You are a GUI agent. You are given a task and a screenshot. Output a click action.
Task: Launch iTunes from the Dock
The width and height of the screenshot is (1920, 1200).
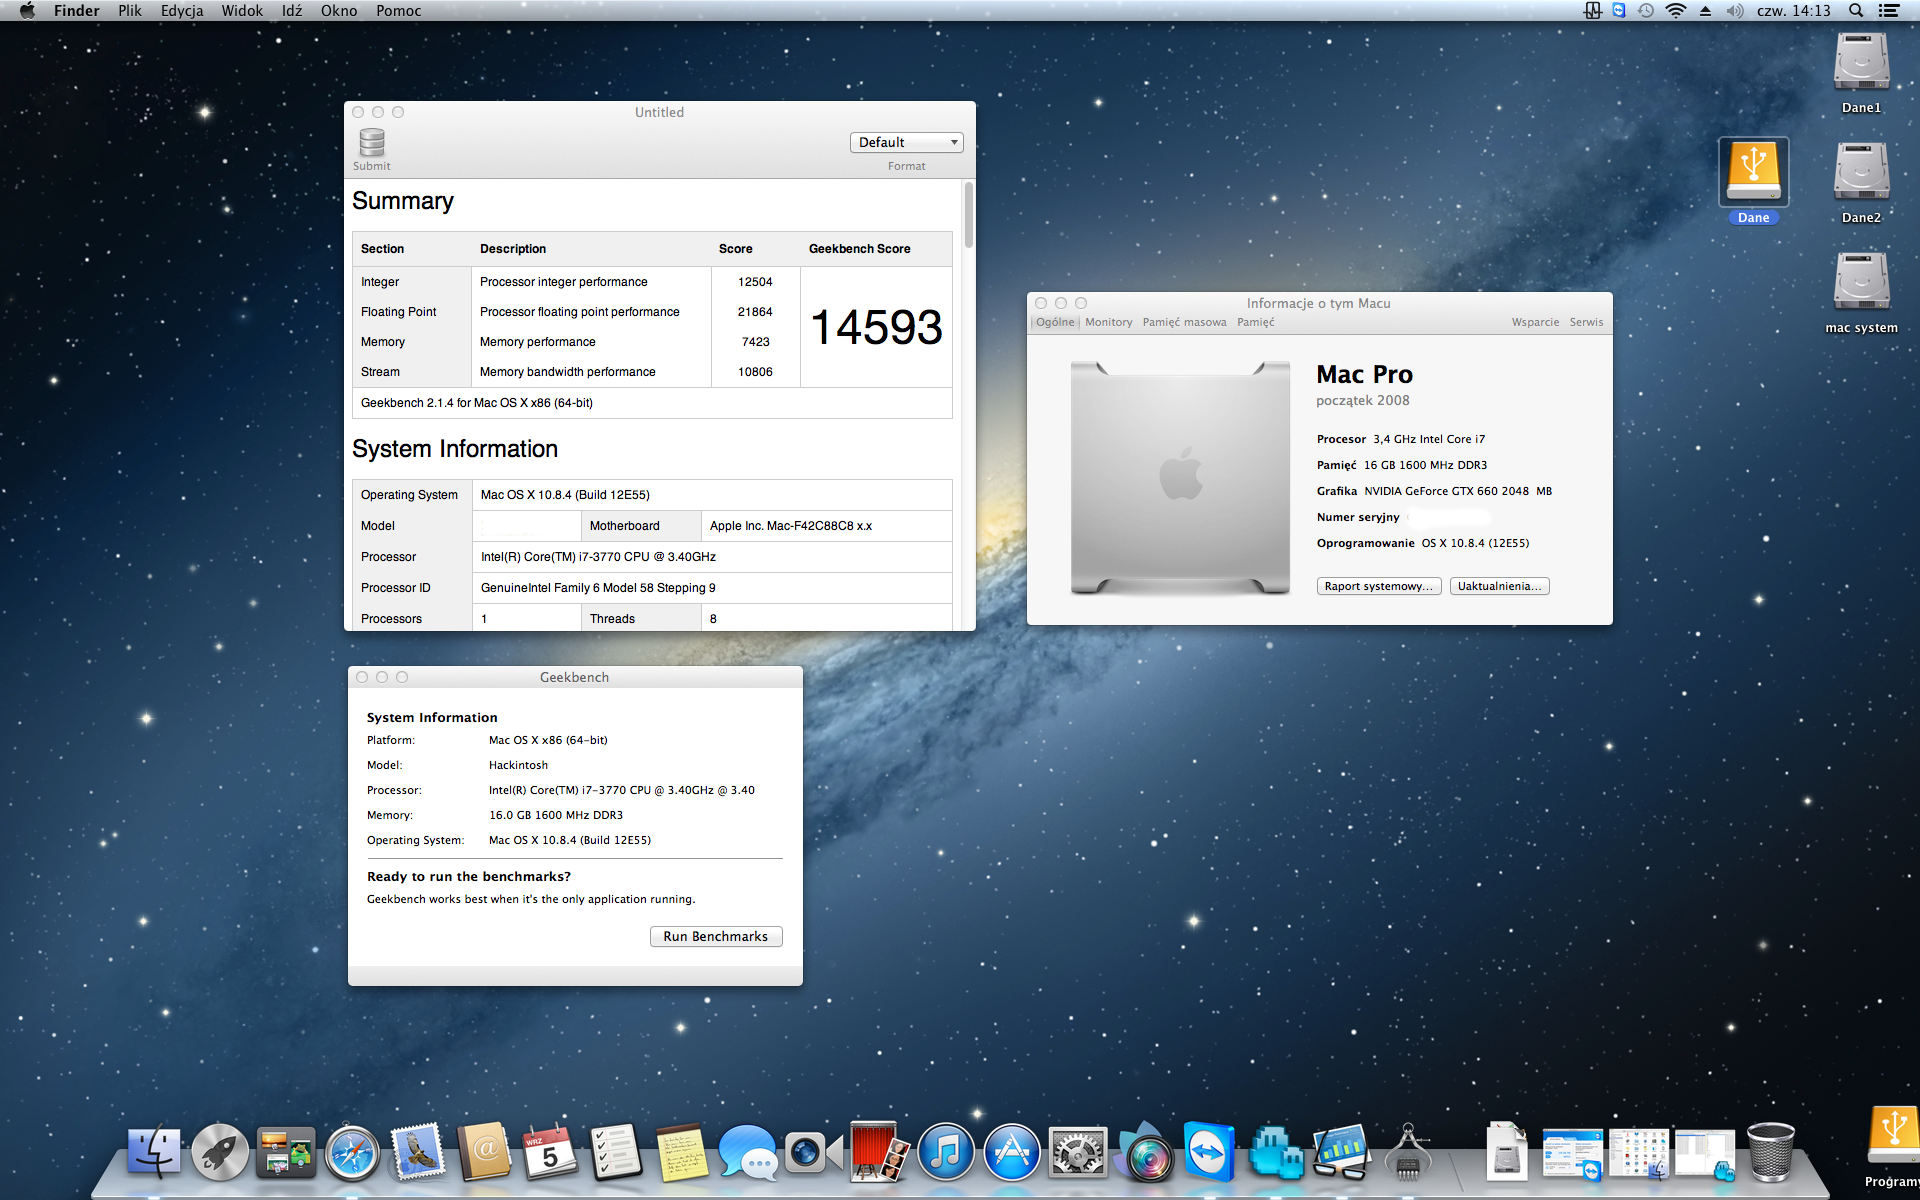[x=945, y=1151]
